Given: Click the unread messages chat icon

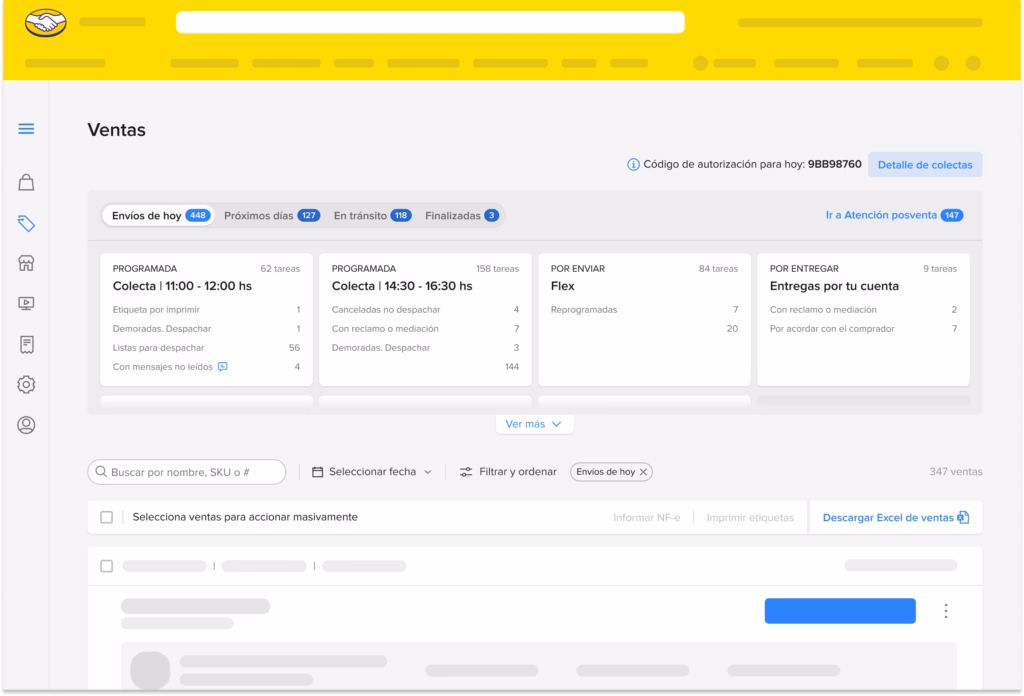Looking at the screenshot, I should pyautogui.click(x=223, y=367).
